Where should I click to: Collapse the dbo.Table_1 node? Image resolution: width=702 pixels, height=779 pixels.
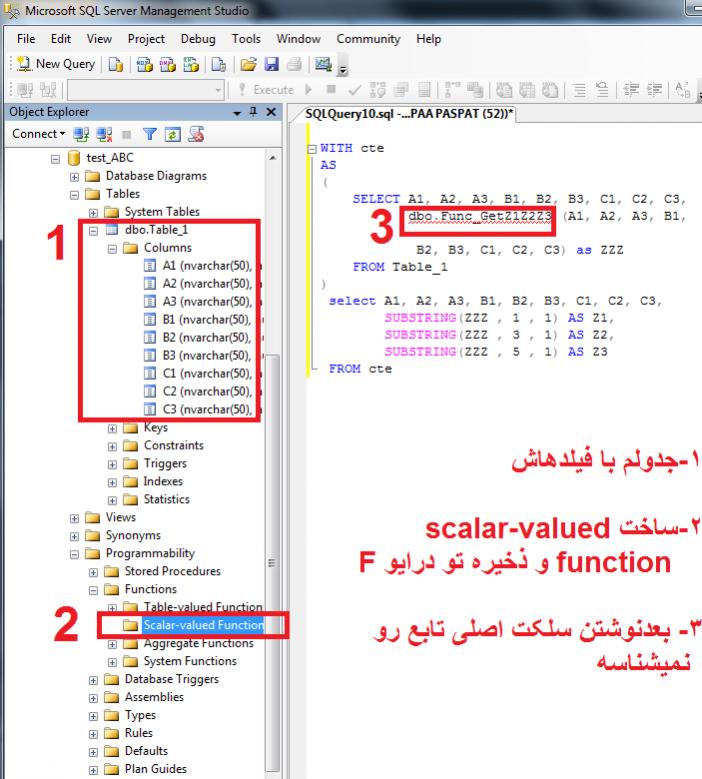click(93, 231)
